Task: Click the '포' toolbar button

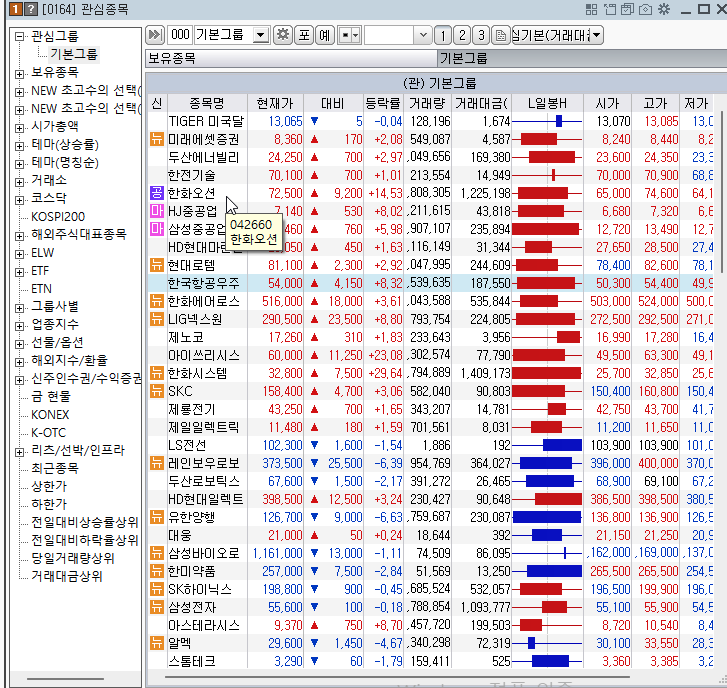Action: (x=304, y=35)
